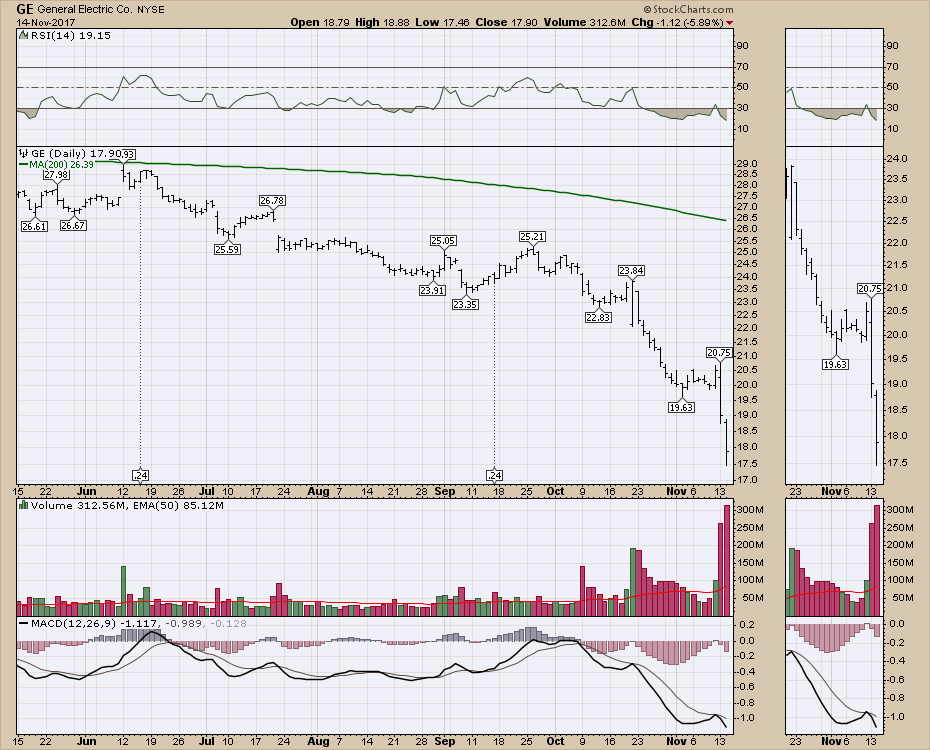Click the Low 17.46 value
Screen dimensions: 930x750
tap(442, 23)
